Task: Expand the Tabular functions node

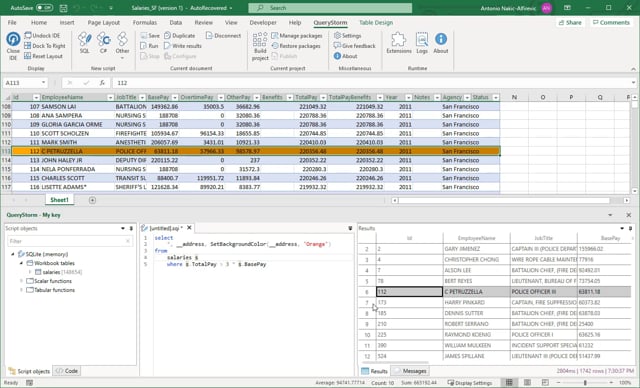Action: point(21,290)
